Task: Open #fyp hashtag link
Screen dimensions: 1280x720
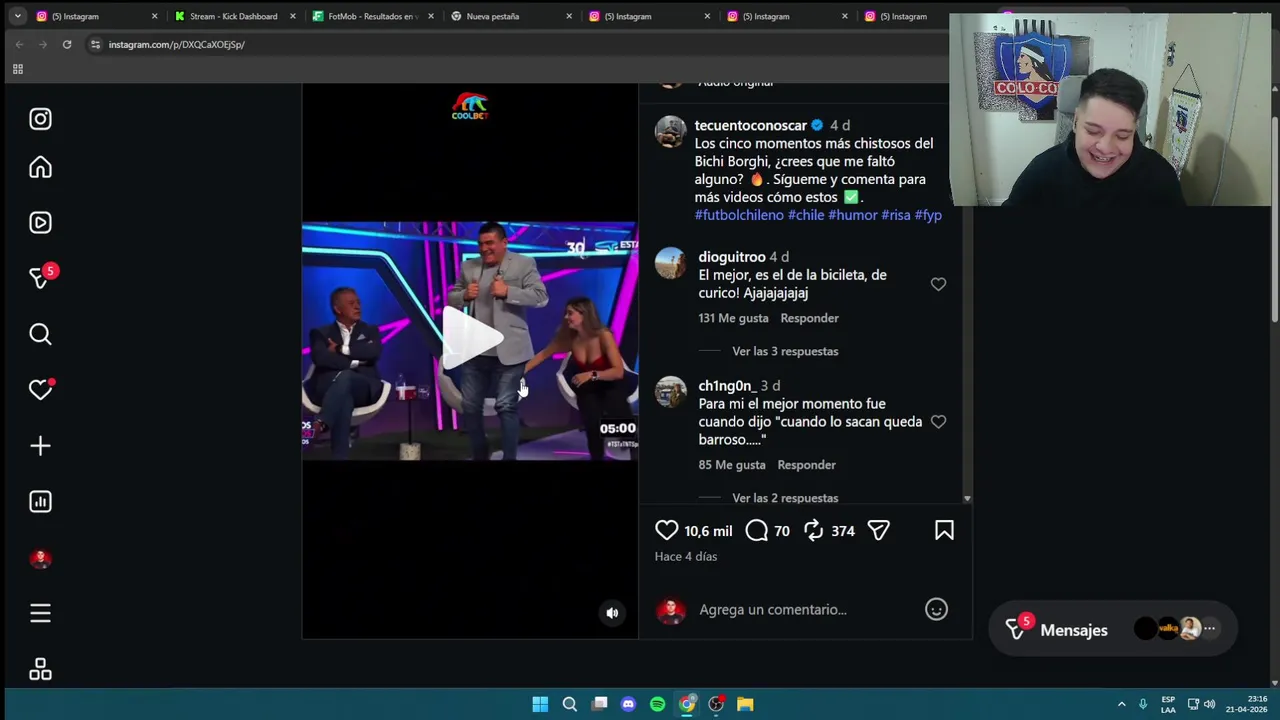Action: pos(928,215)
